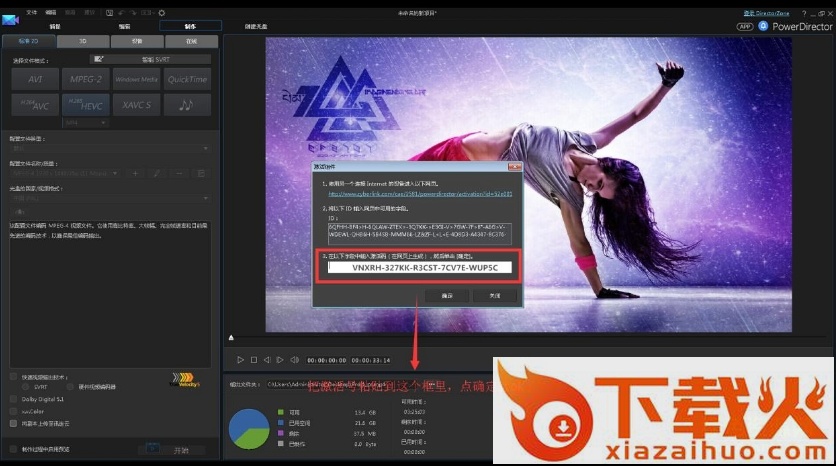Select the H.265 HEVC format
The image size is (836, 466).
[x=86, y=104]
